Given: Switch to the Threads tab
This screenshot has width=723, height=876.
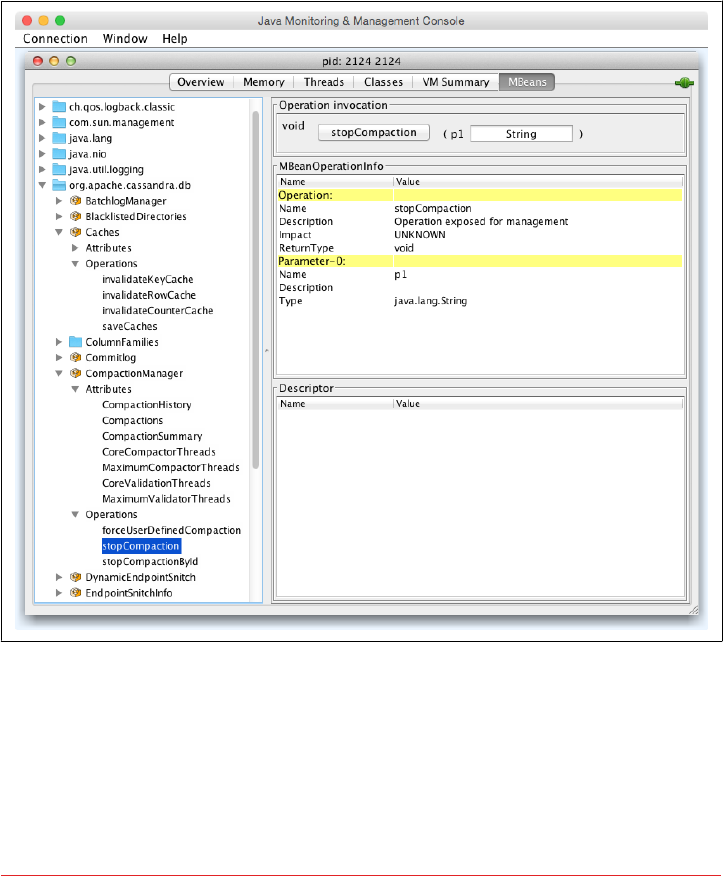Looking at the screenshot, I should (x=324, y=82).
